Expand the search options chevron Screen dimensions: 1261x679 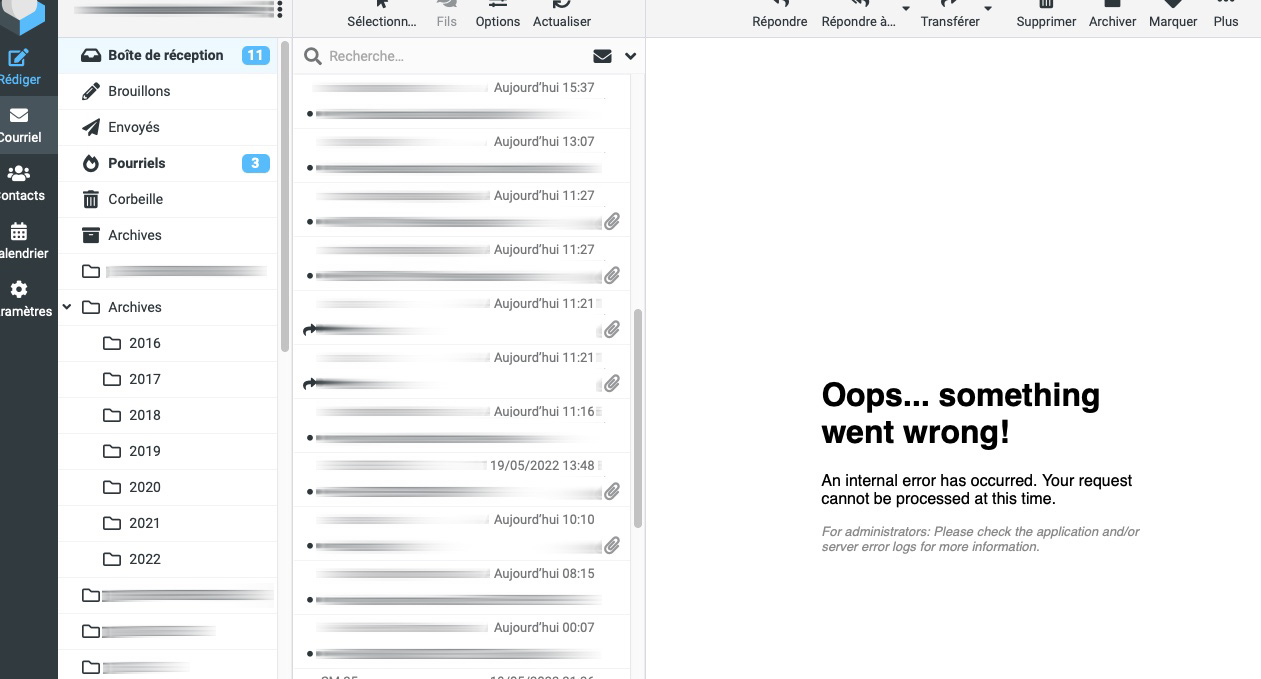[630, 56]
